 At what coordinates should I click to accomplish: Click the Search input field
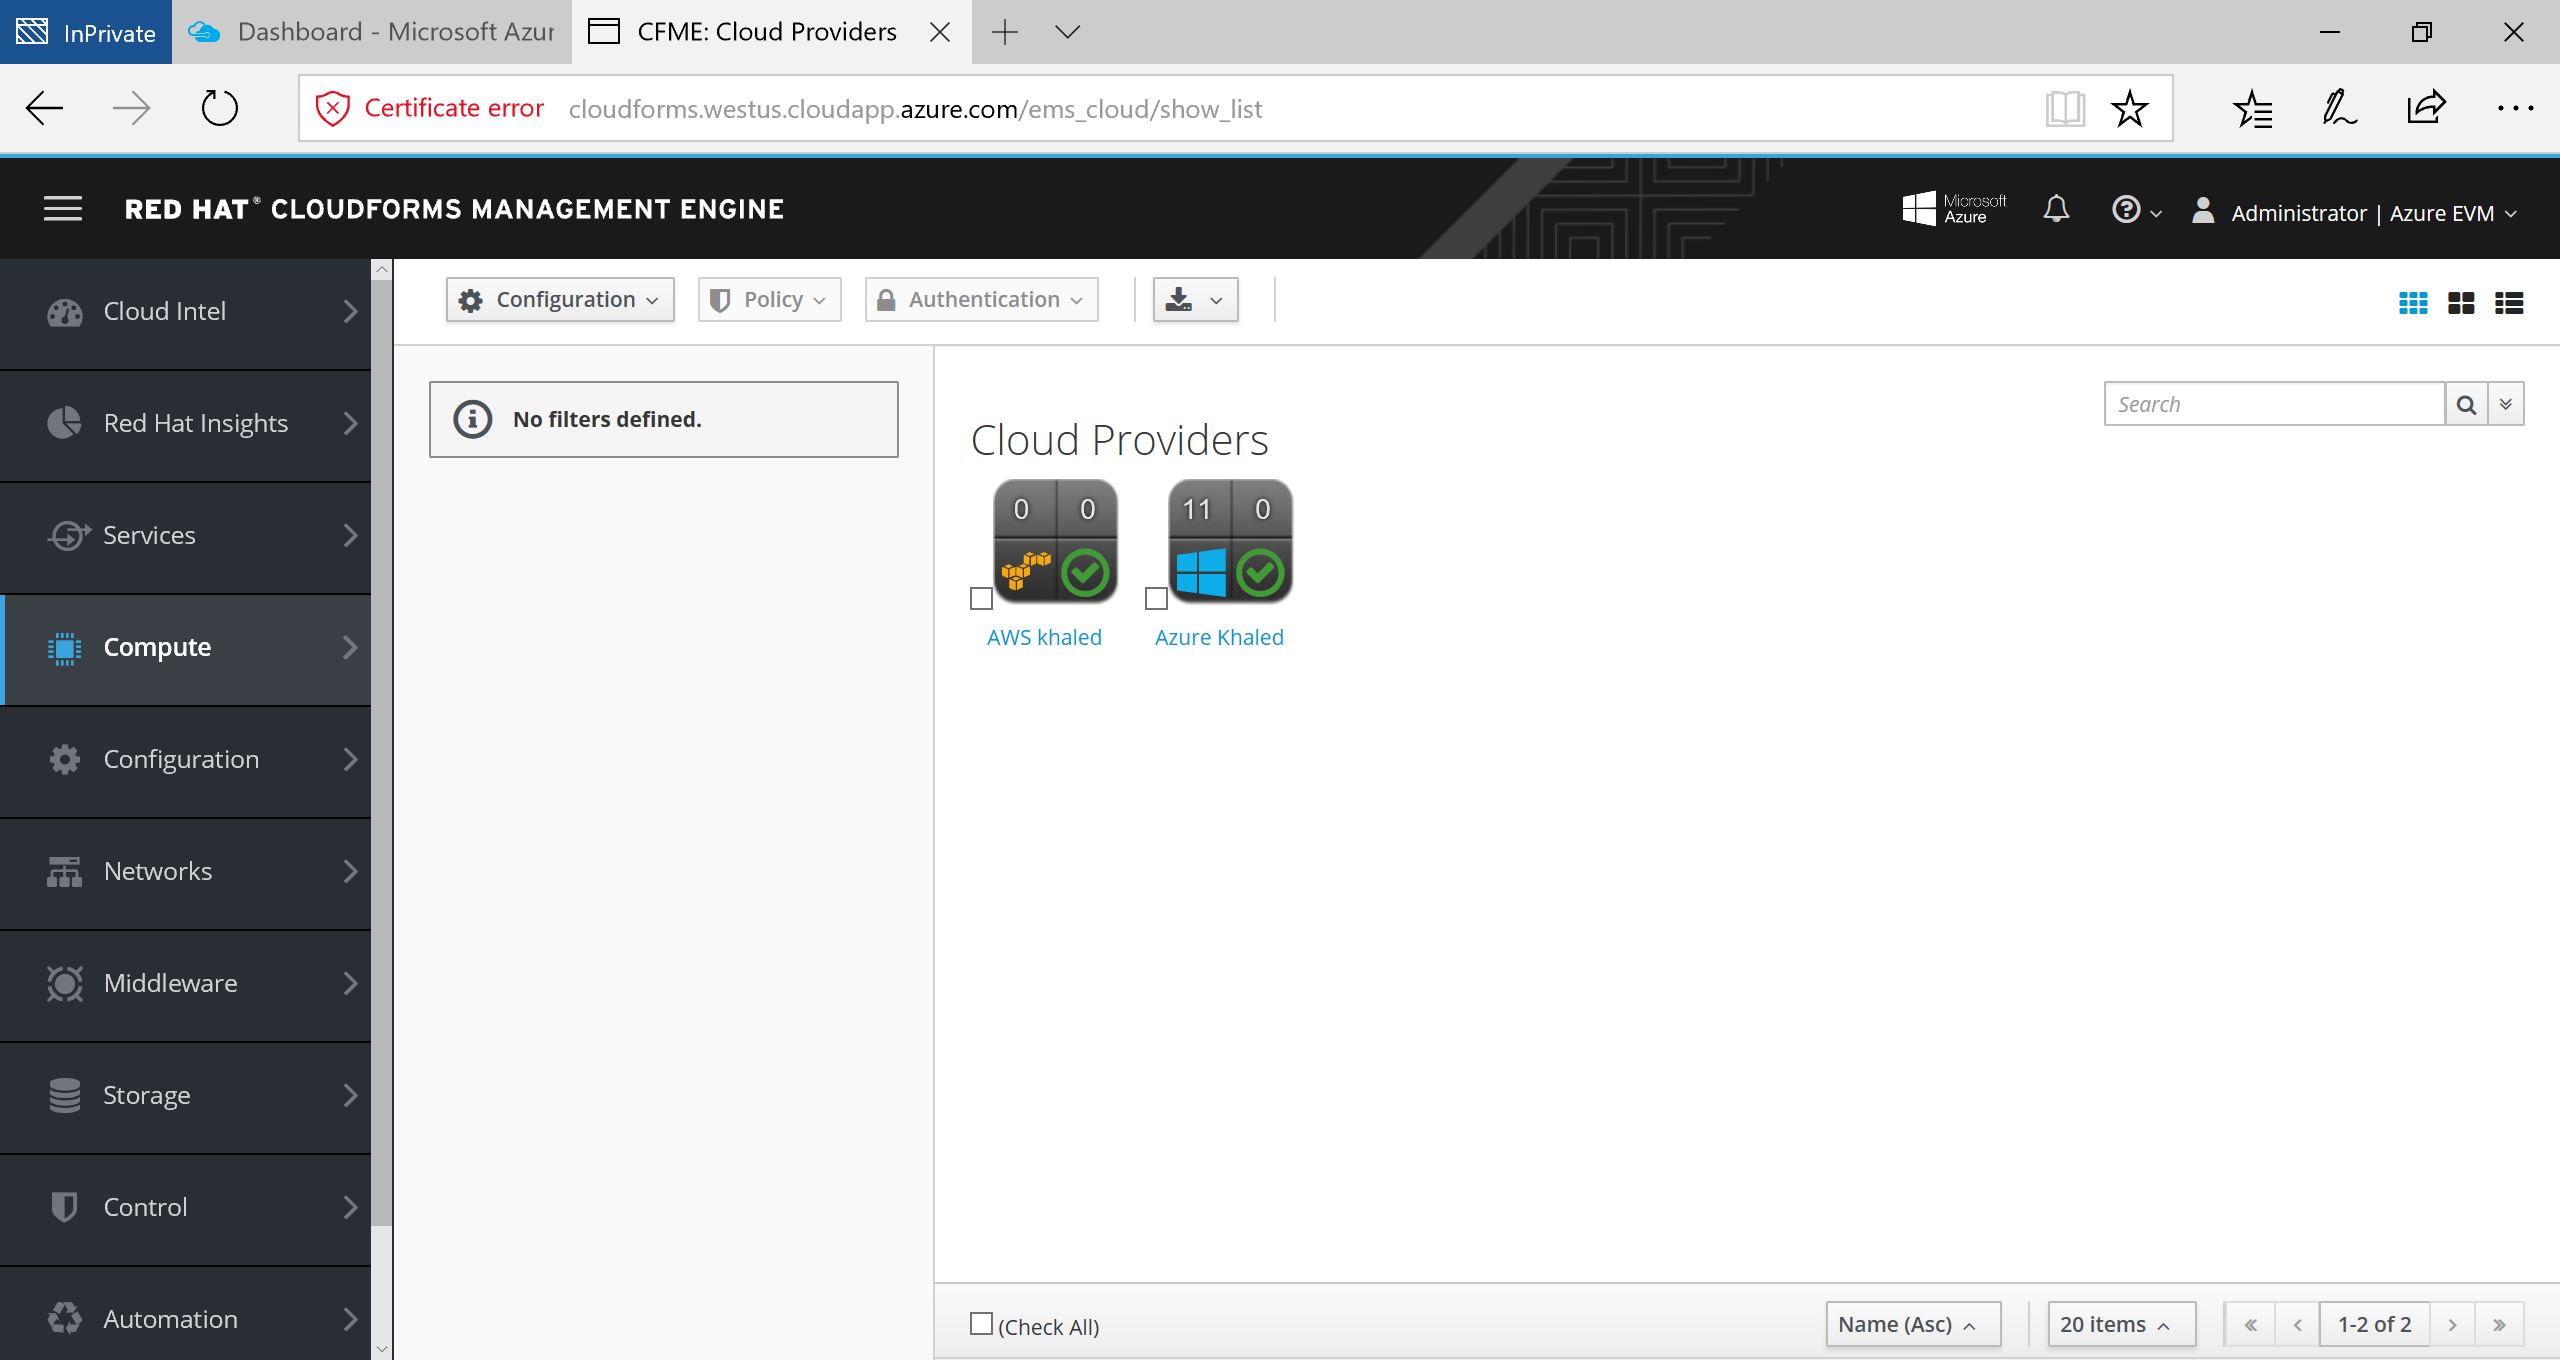2274,404
